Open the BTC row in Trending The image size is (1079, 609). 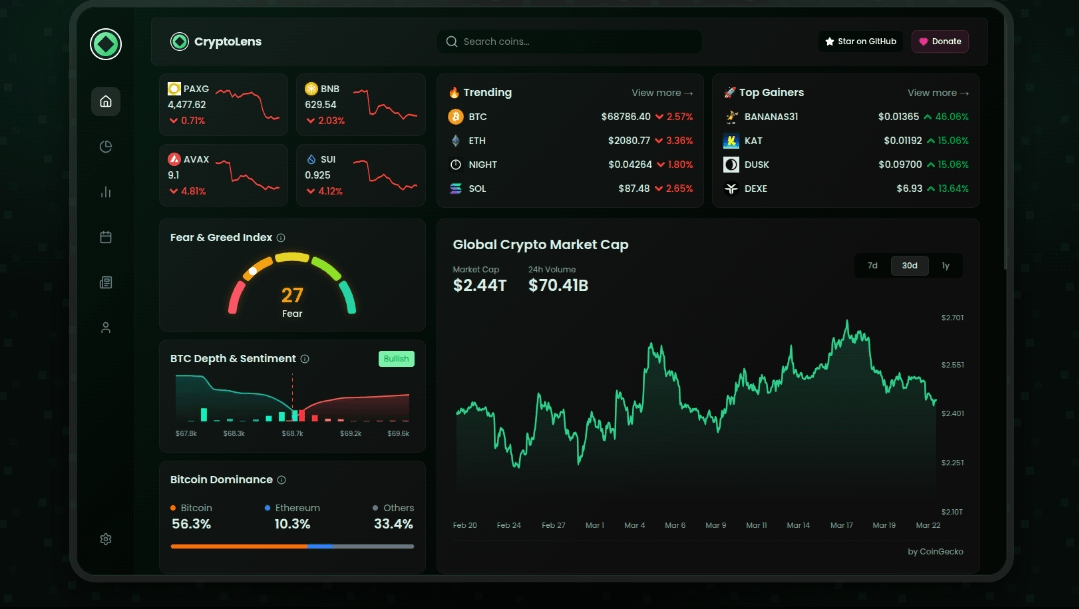tap(570, 117)
